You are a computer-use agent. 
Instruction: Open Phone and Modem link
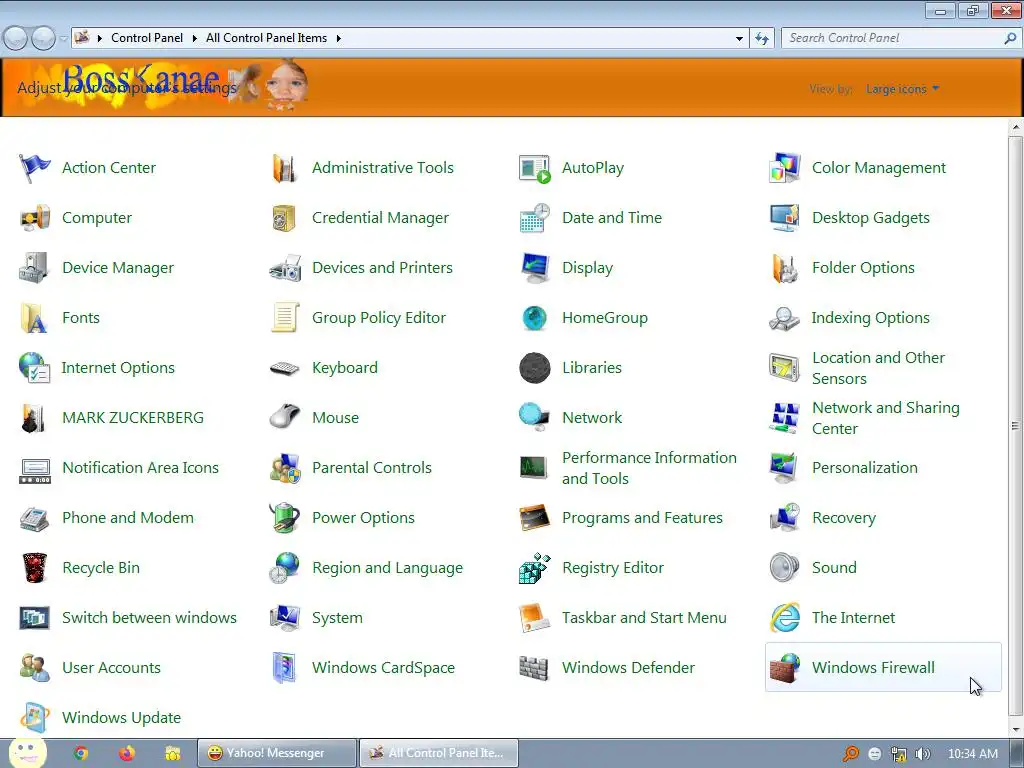[x=128, y=518]
